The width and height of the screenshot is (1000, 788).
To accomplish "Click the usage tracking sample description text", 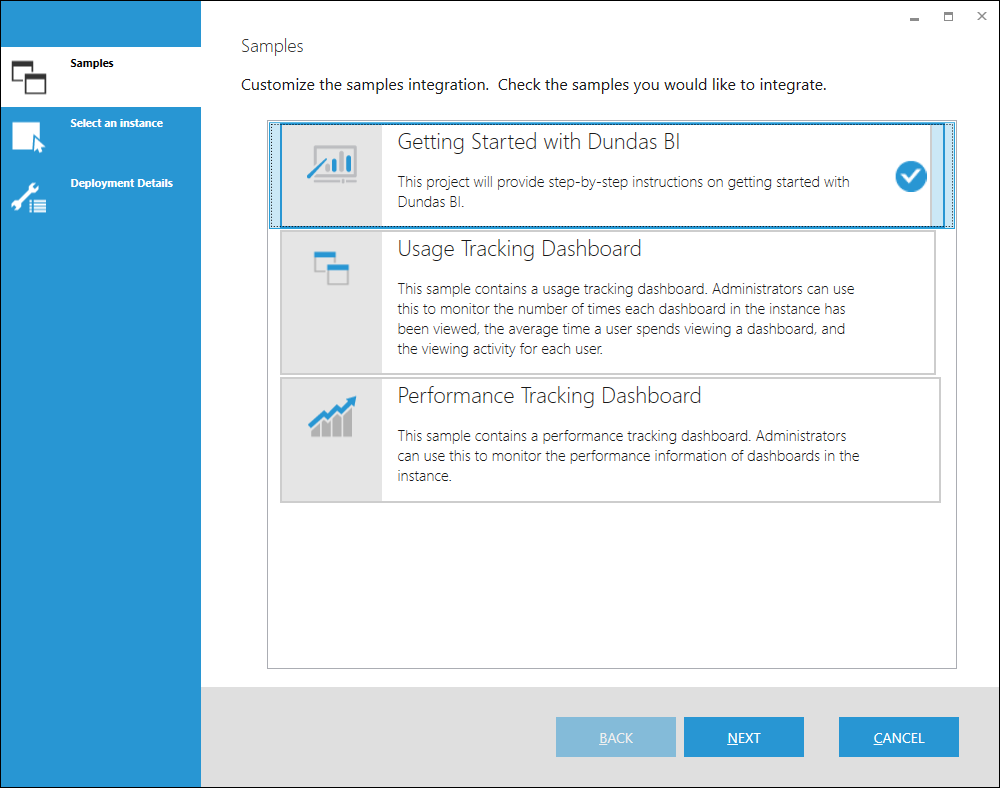I will 626,319.
